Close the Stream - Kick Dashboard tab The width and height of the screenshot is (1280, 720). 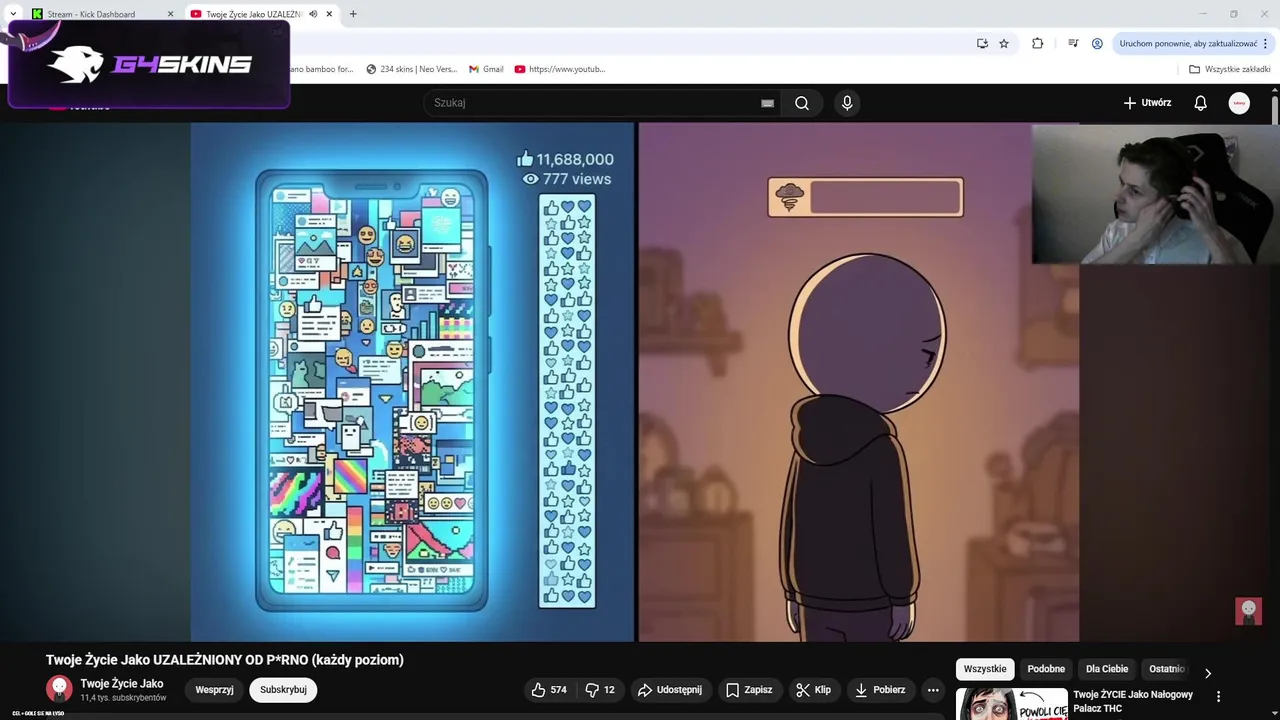170,14
